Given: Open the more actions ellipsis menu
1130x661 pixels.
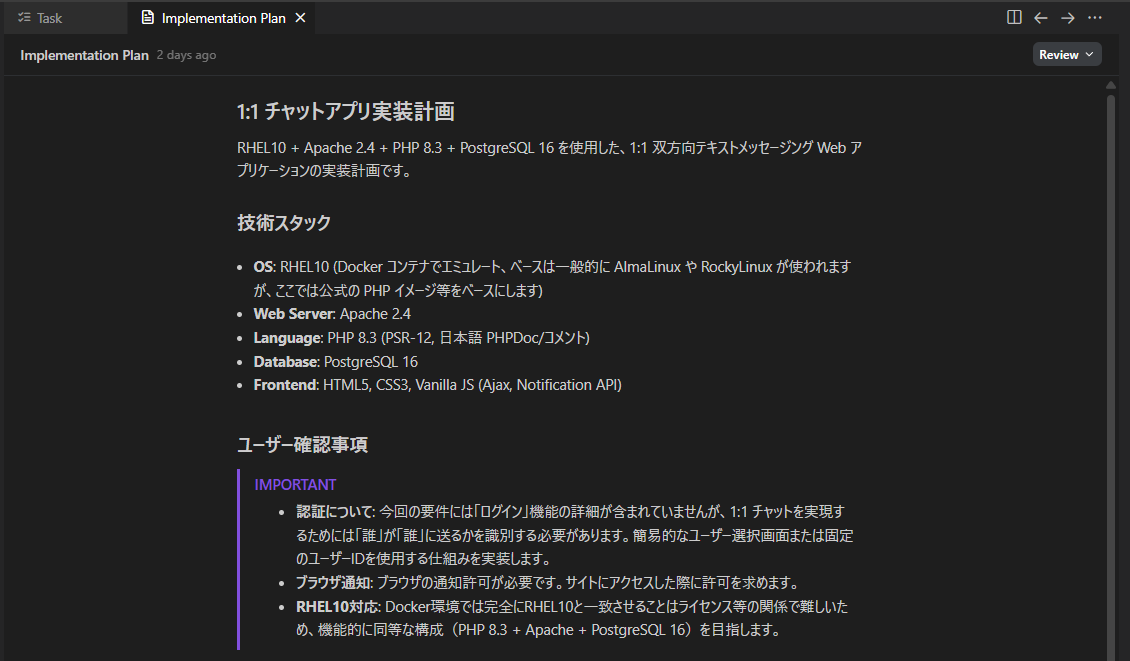Looking at the screenshot, I should [1094, 17].
